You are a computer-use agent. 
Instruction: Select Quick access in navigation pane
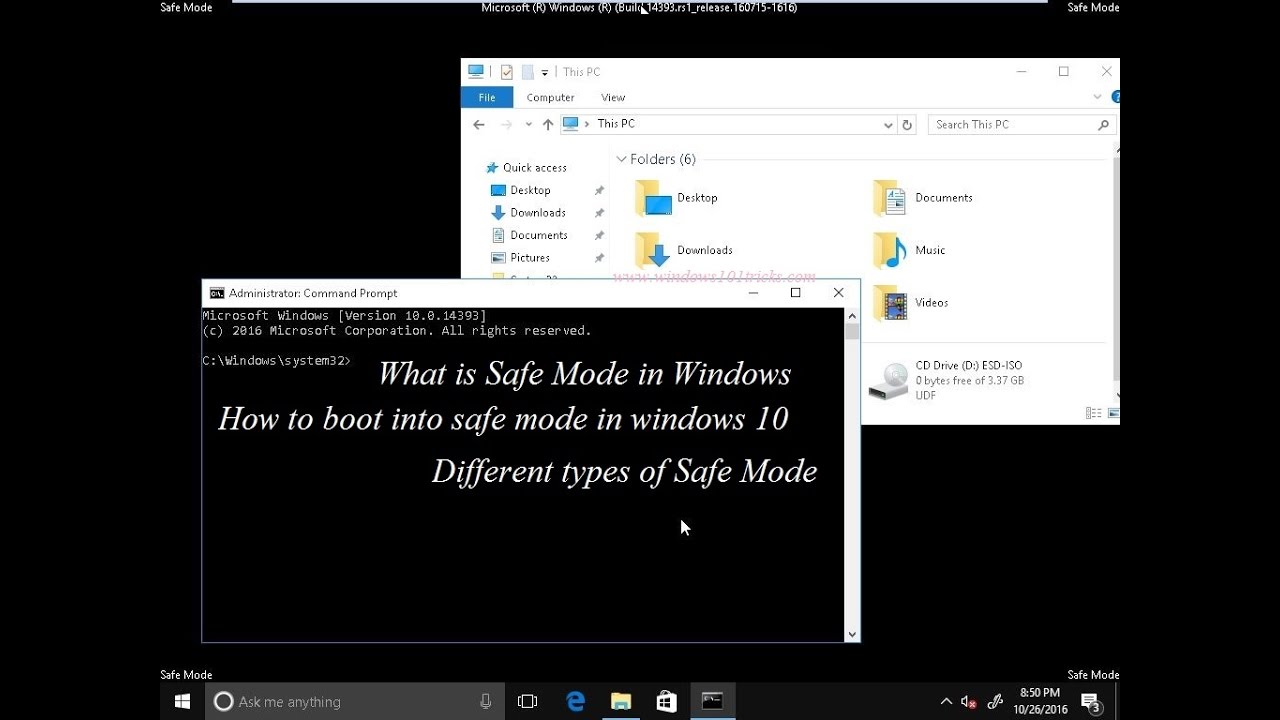pos(526,168)
